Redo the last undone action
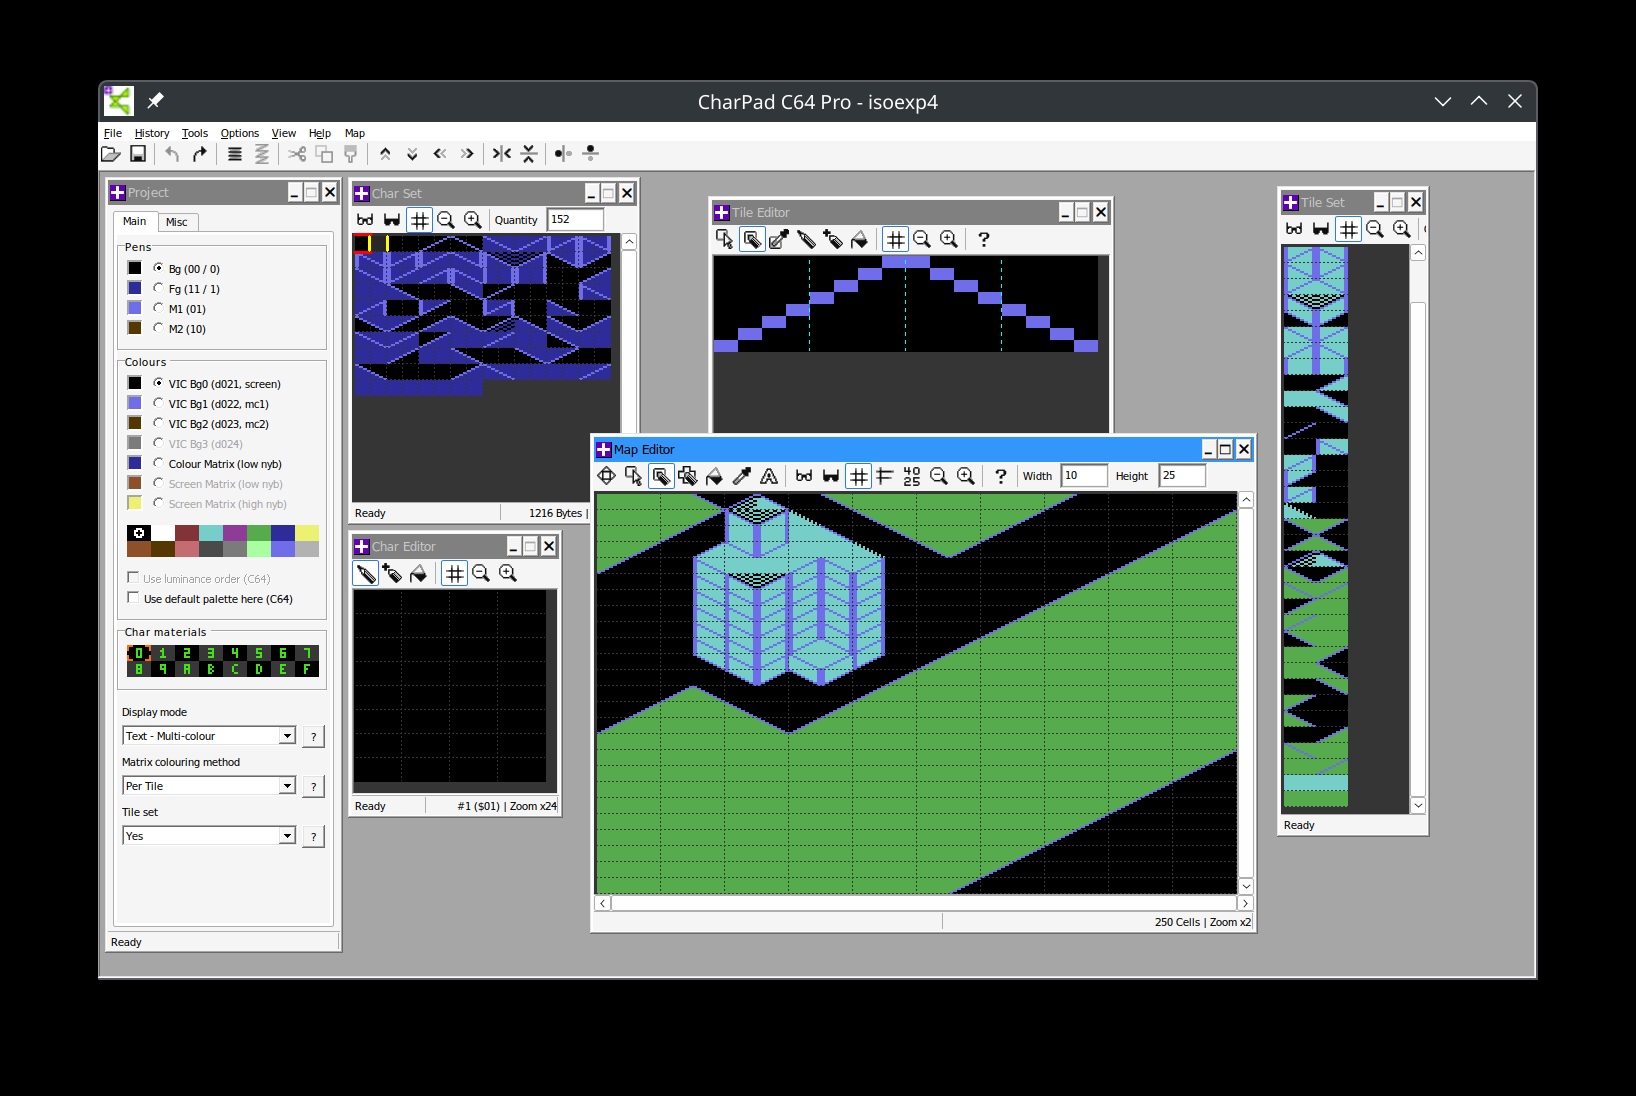 (199, 154)
